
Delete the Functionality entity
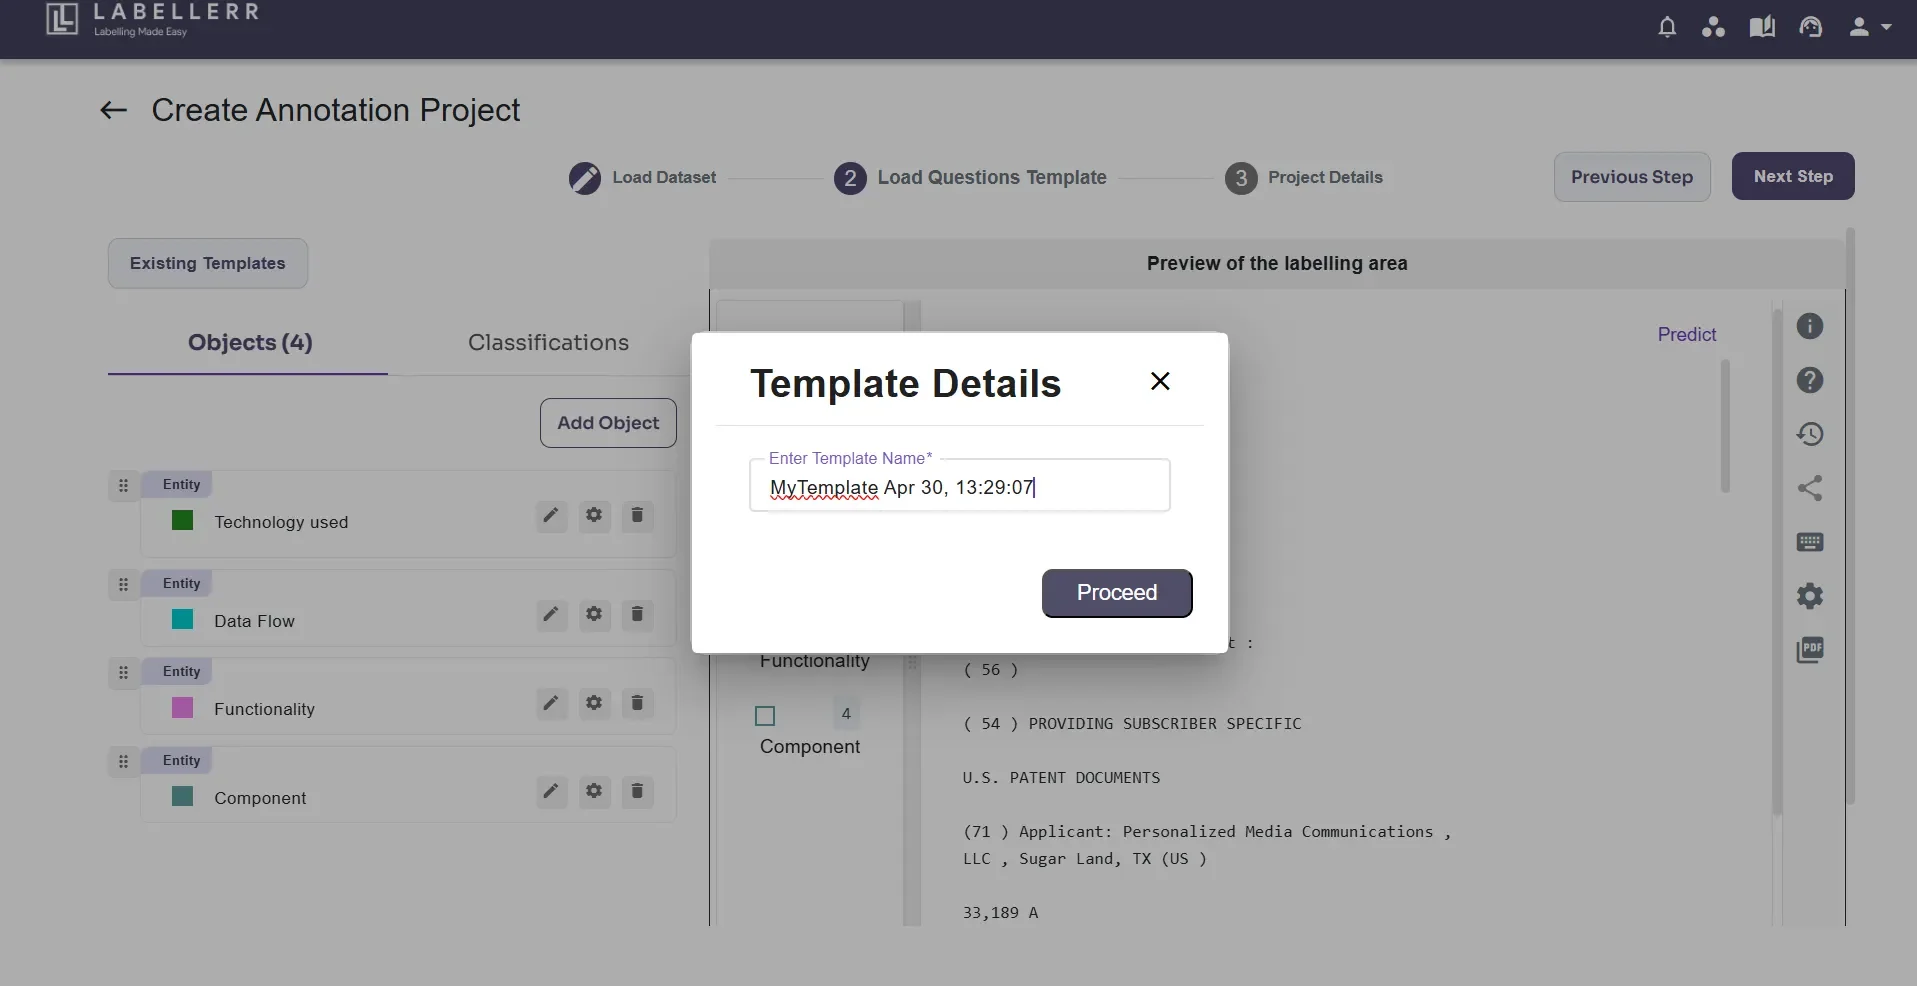click(637, 703)
